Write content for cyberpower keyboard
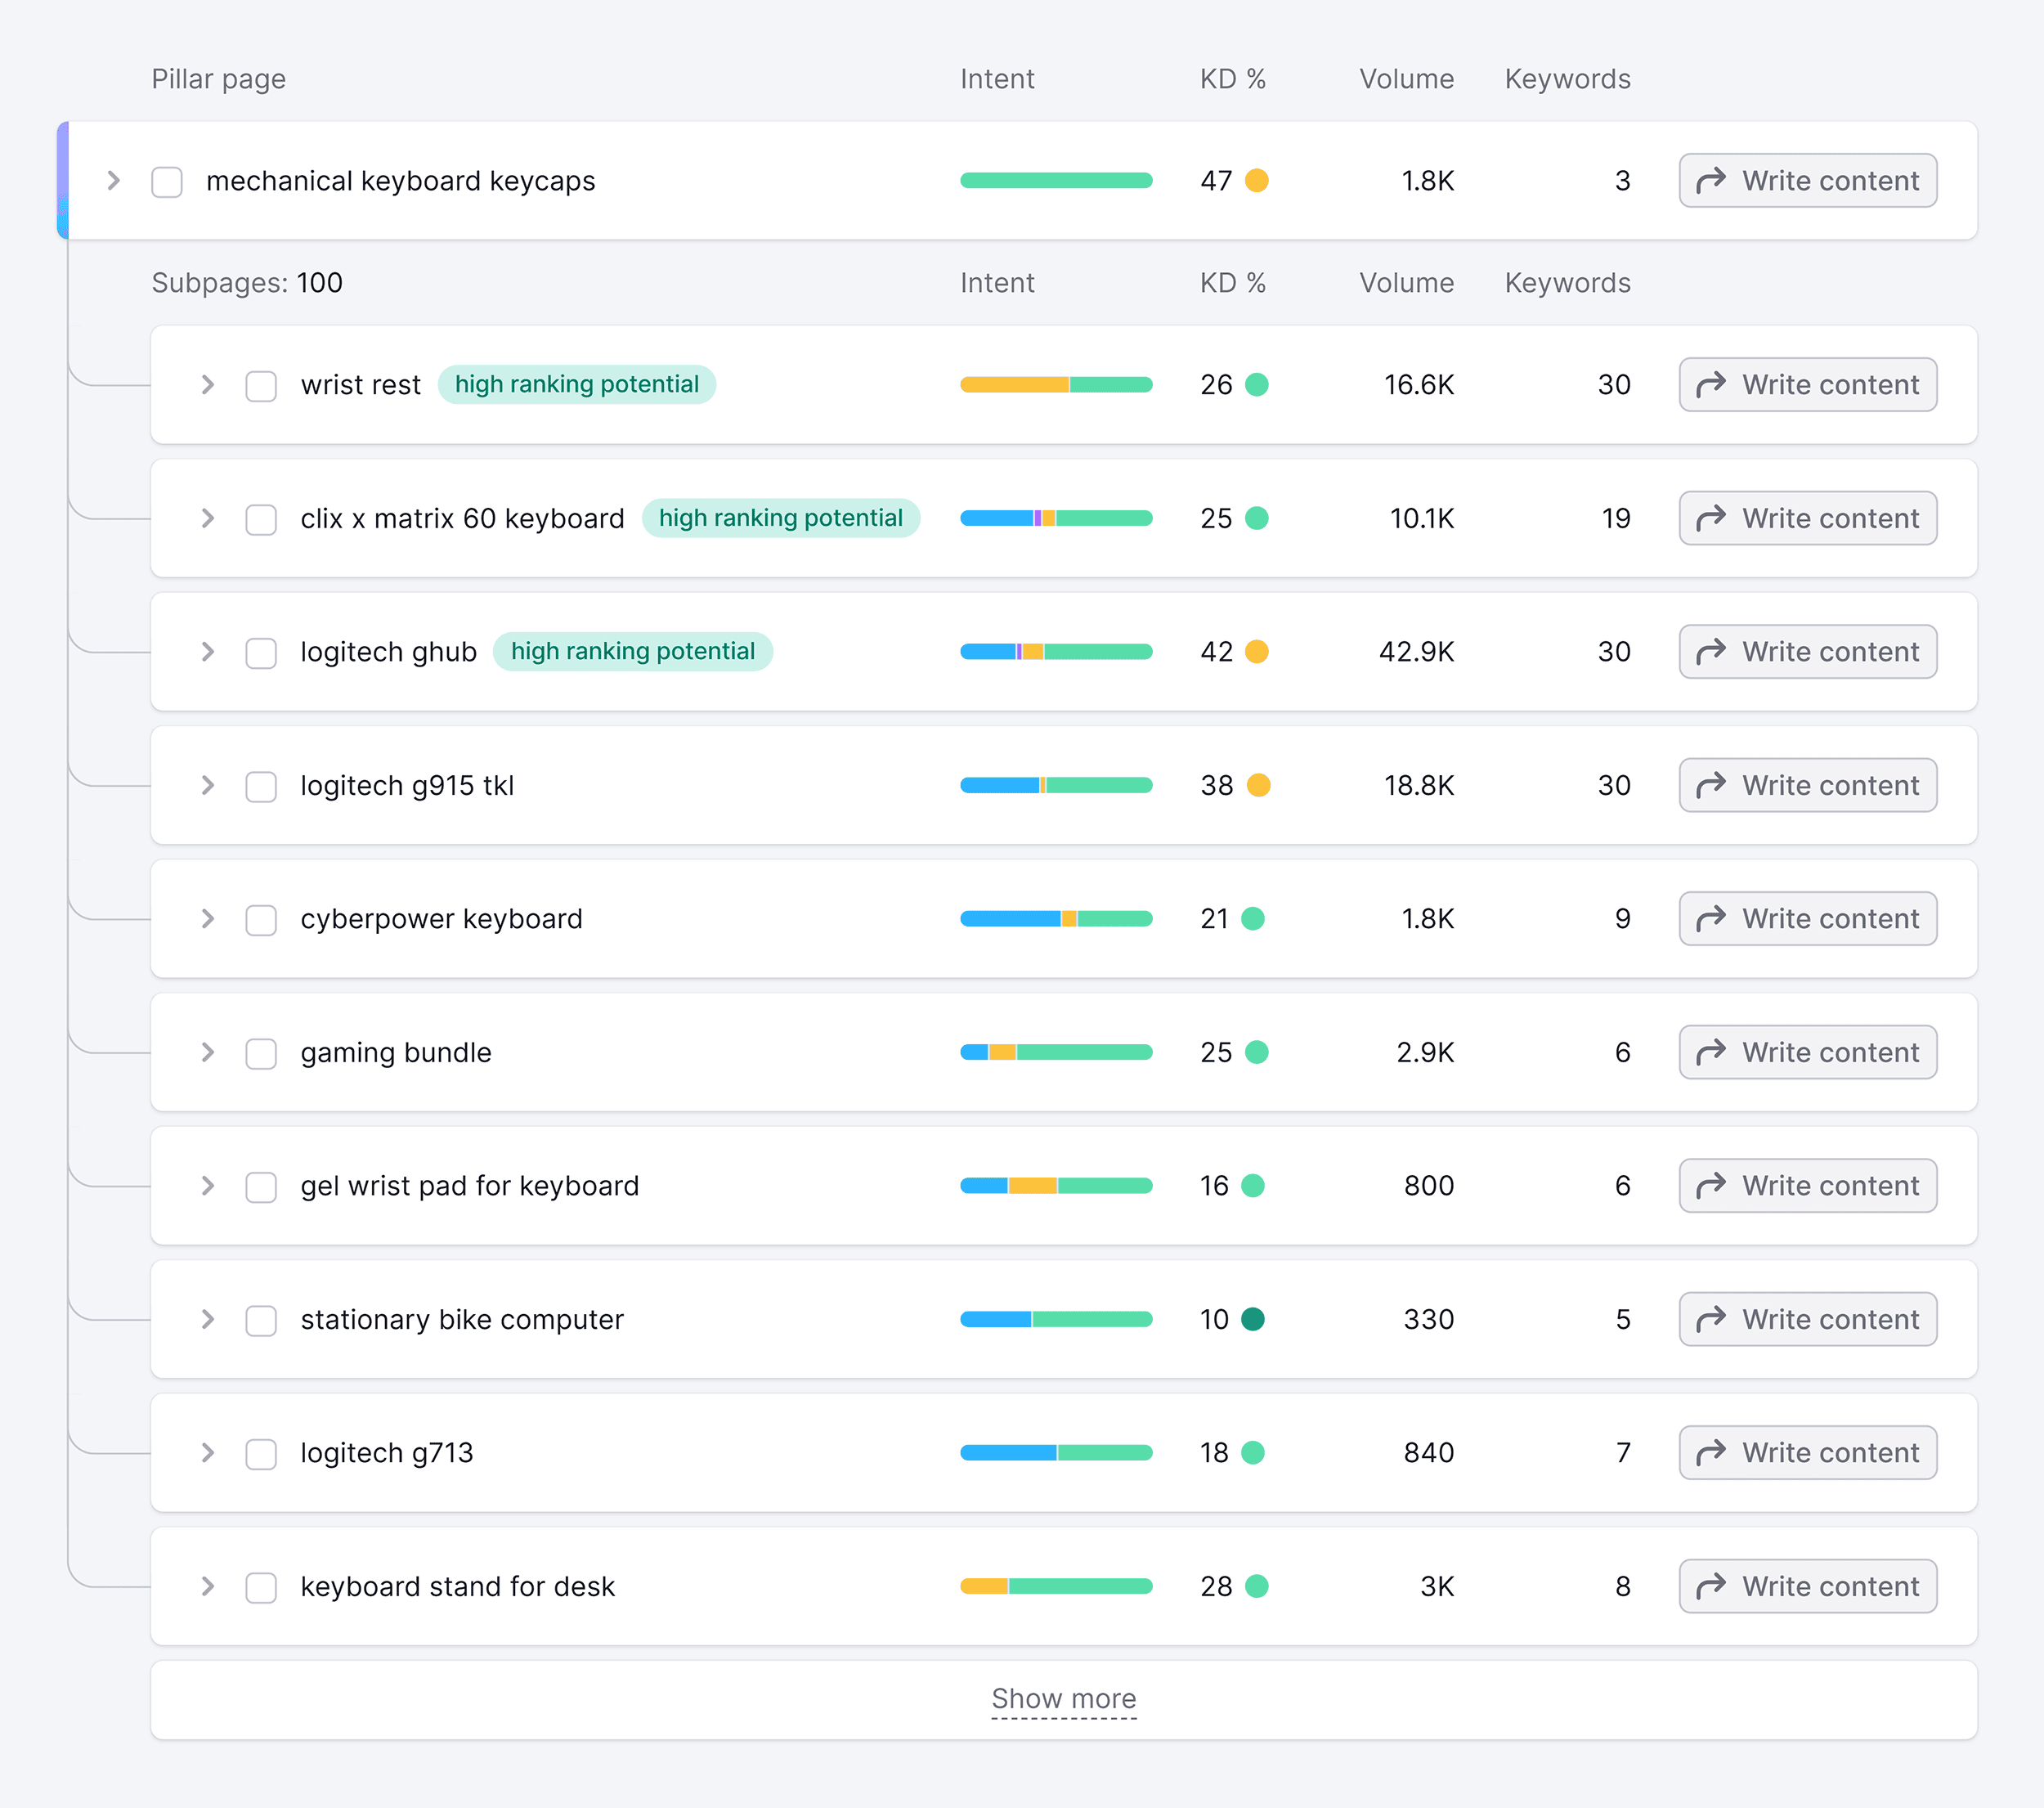2044x1808 pixels. (1807, 919)
